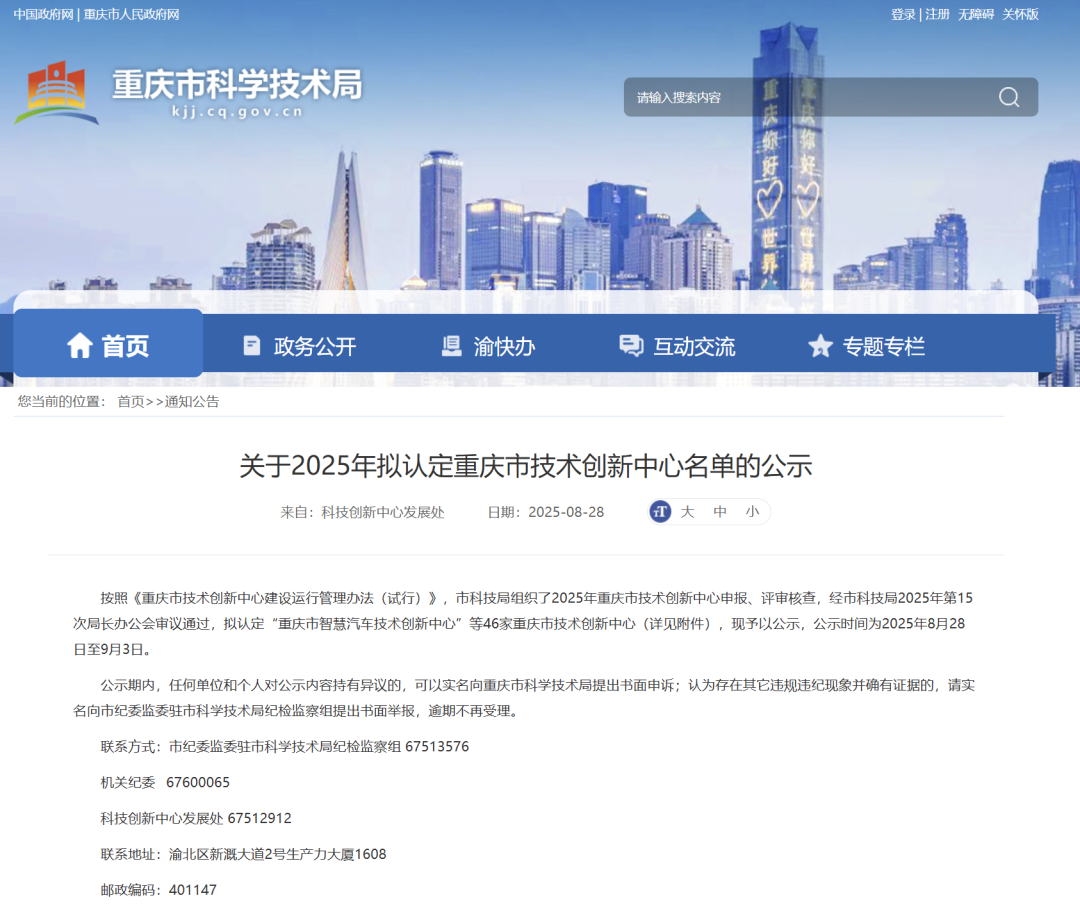Click the phone number 67512912

[260, 818]
